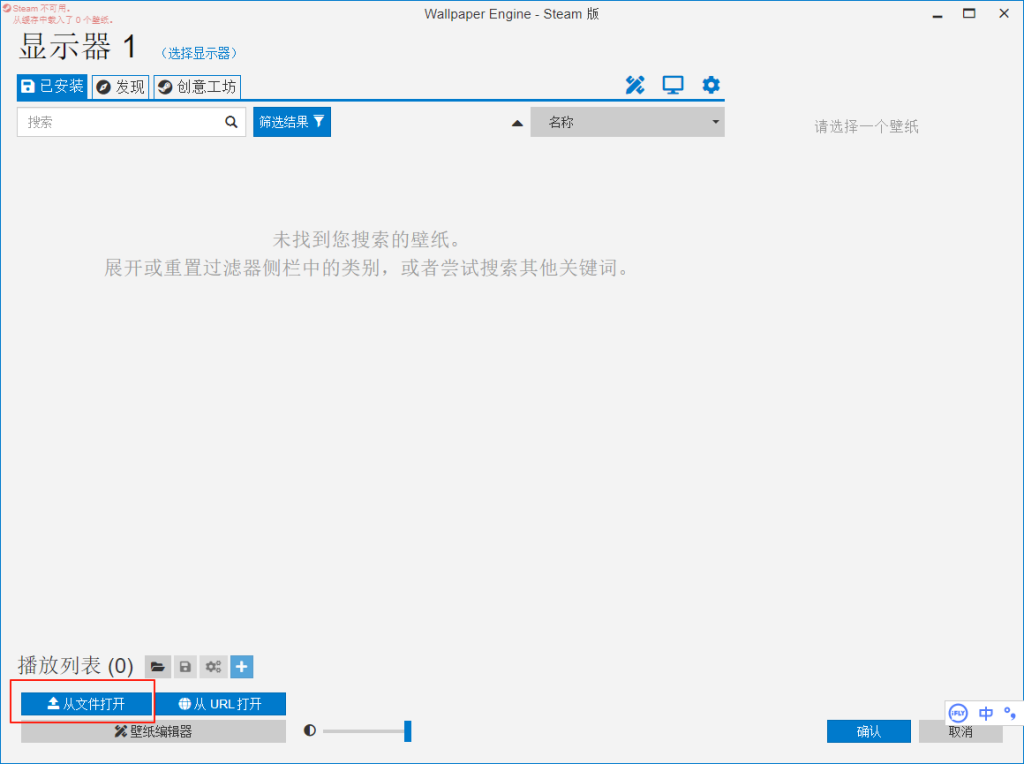Screen dimensions: 1024x764
Task: Click the brightness slider handle
Action: [407, 731]
